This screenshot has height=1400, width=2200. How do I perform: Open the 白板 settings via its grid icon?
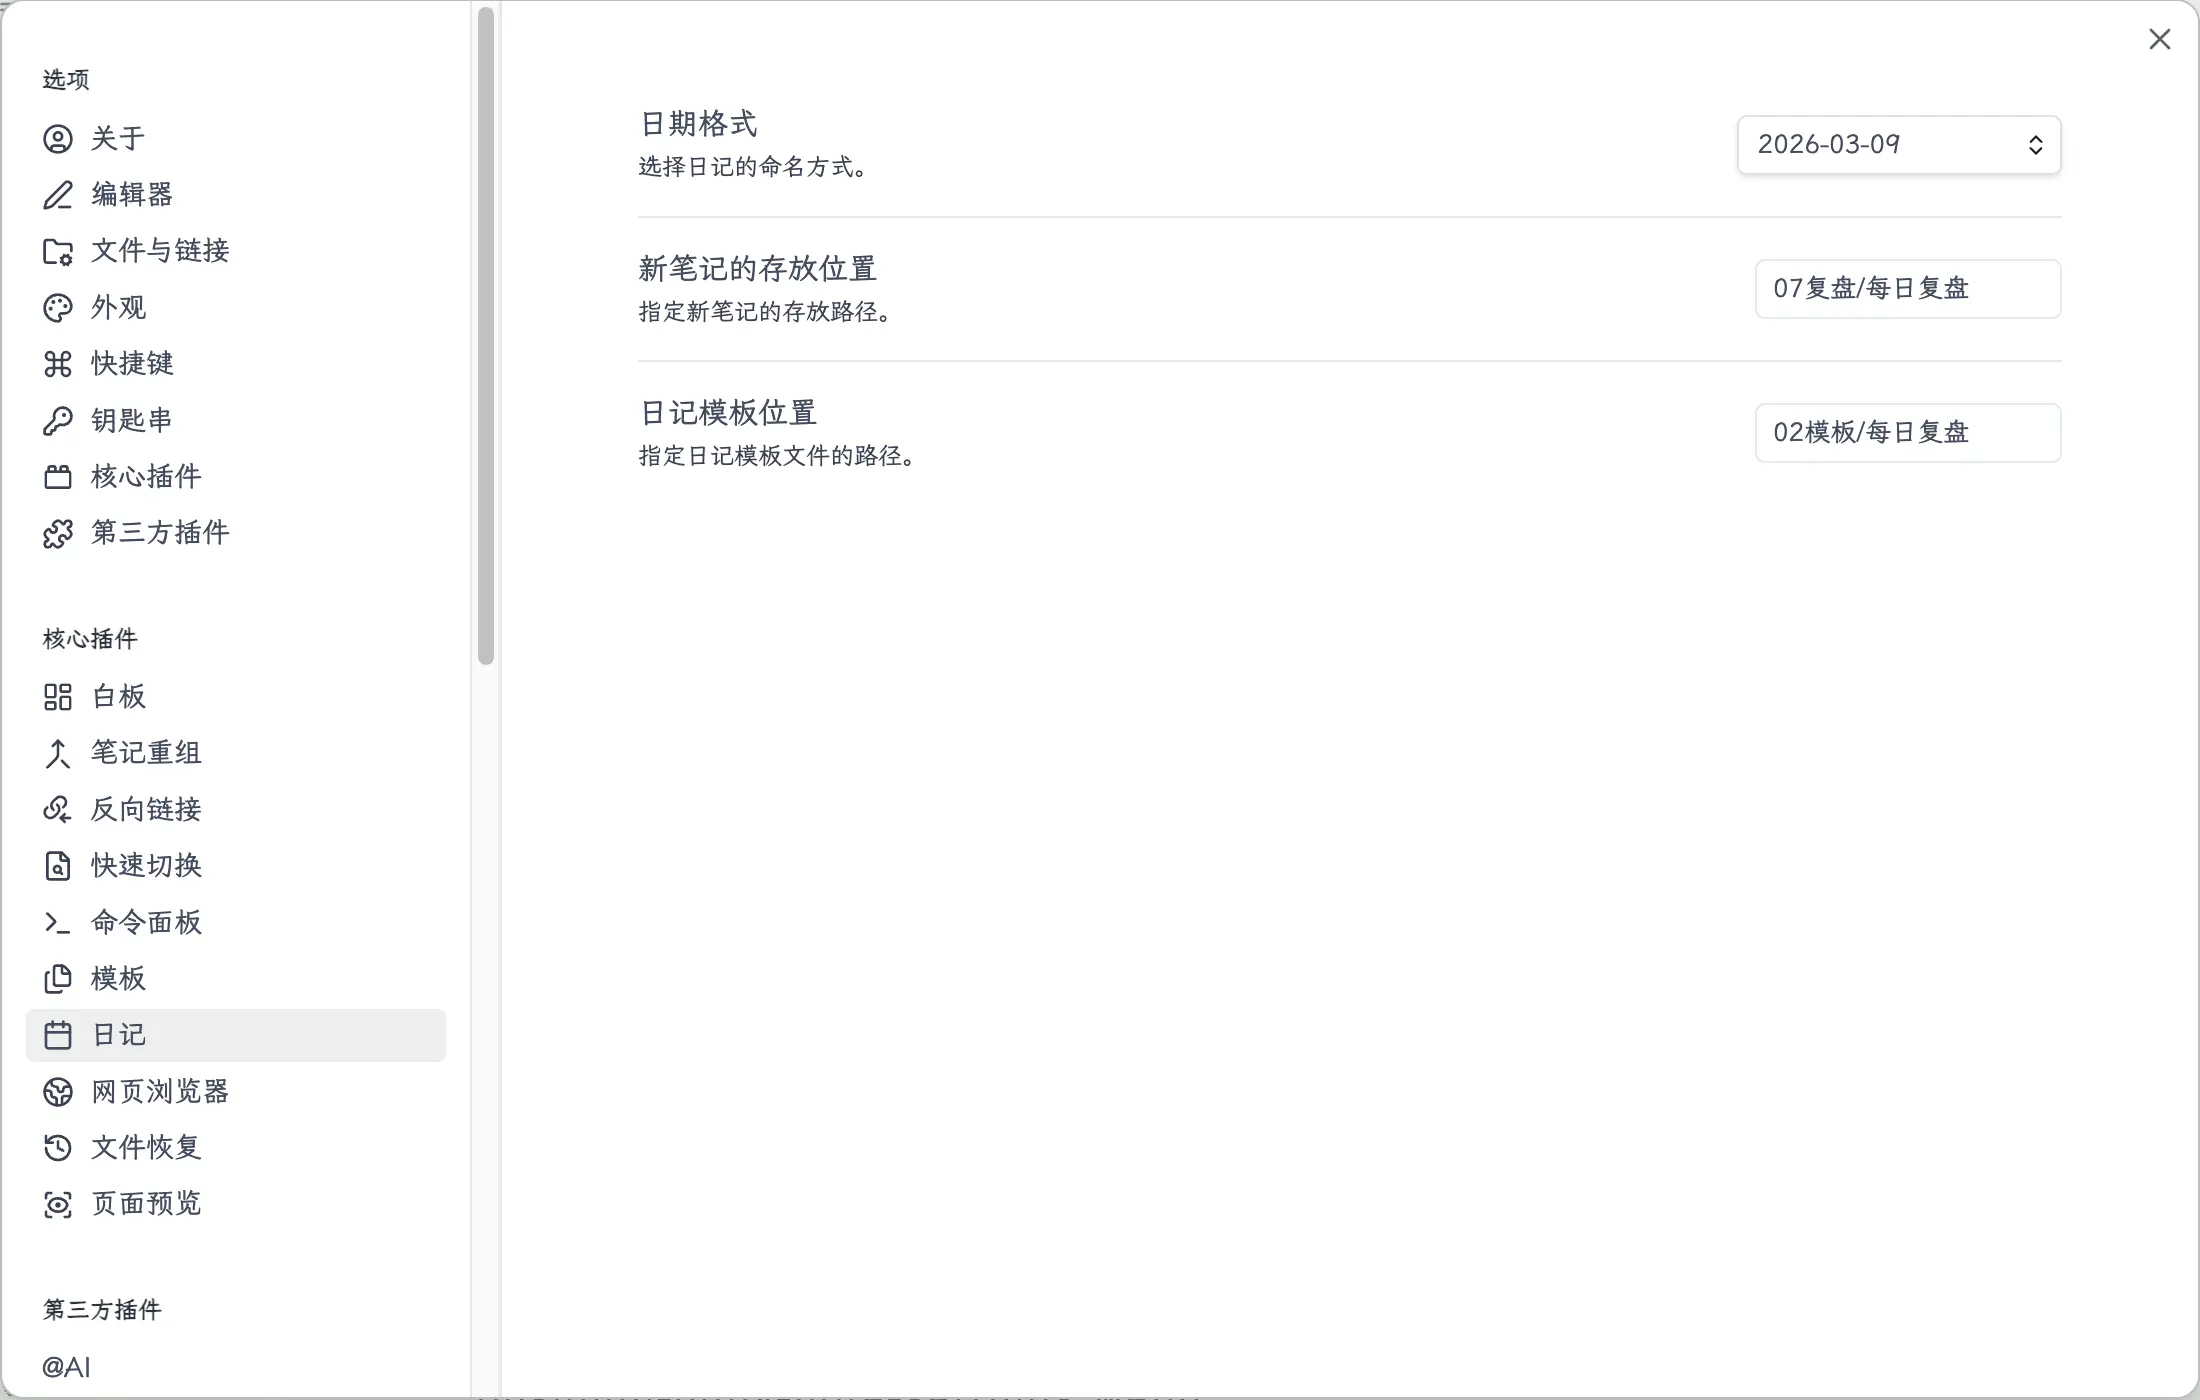pyautogui.click(x=58, y=697)
